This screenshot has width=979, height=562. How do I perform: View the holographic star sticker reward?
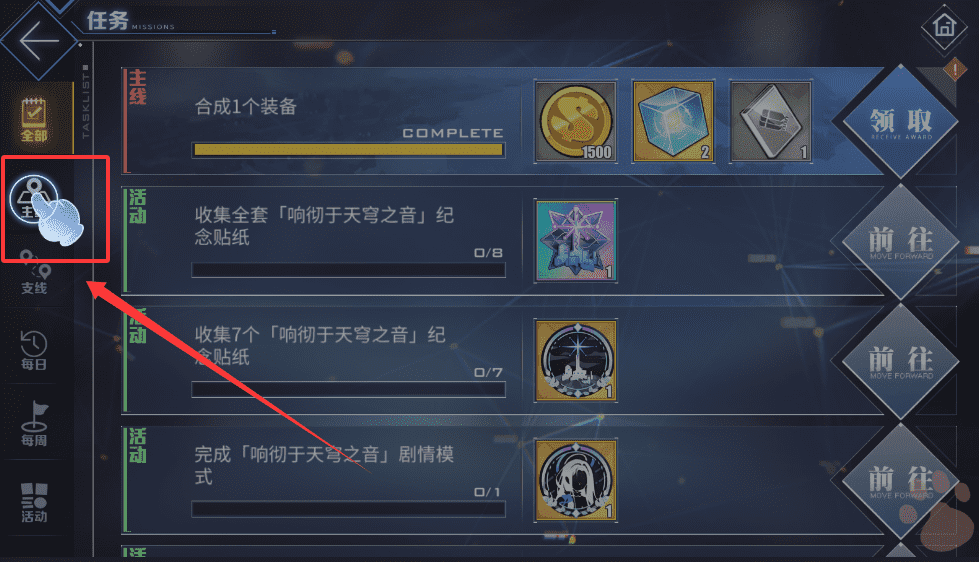click(576, 241)
